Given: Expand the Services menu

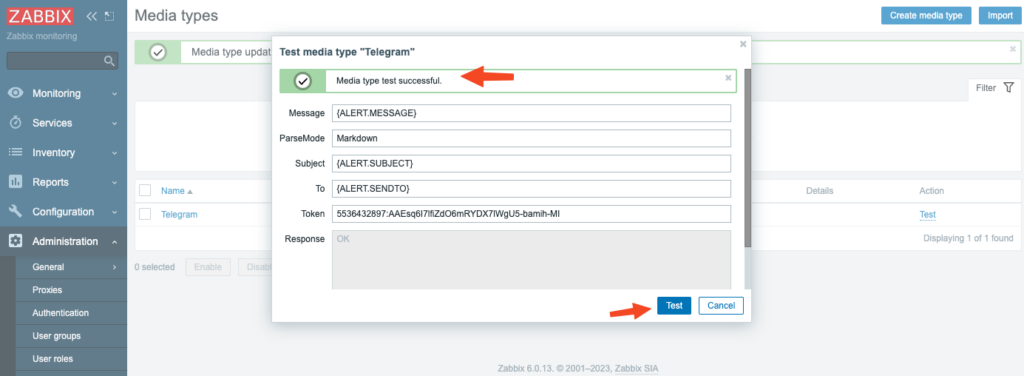Looking at the screenshot, I should tap(63, 123).
